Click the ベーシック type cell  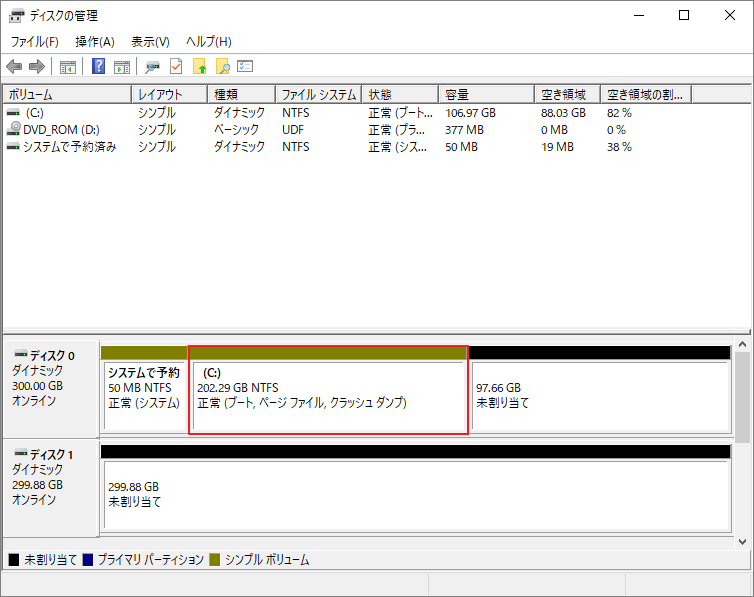tap(237, 130)
